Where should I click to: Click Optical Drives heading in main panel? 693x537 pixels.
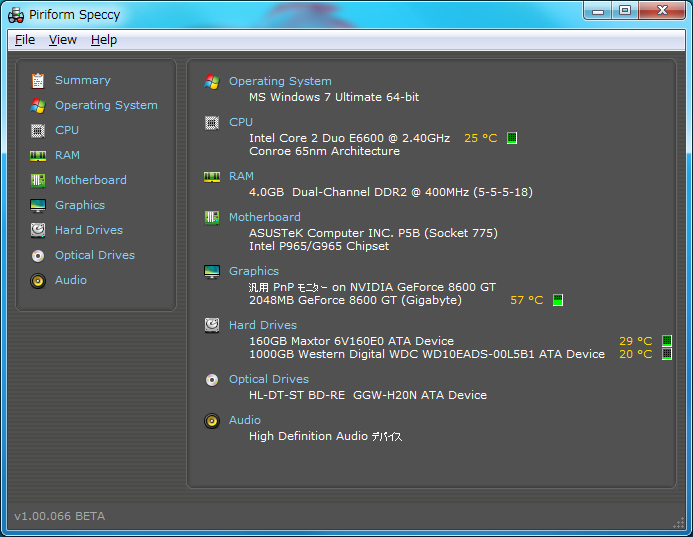[x=269, y=380]
